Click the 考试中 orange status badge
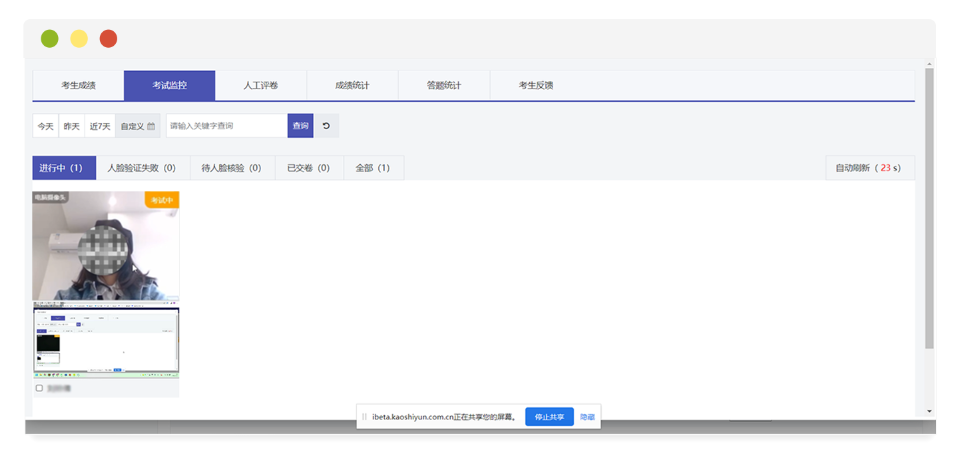This screenshot has width=955, height=457. (162, 200)
